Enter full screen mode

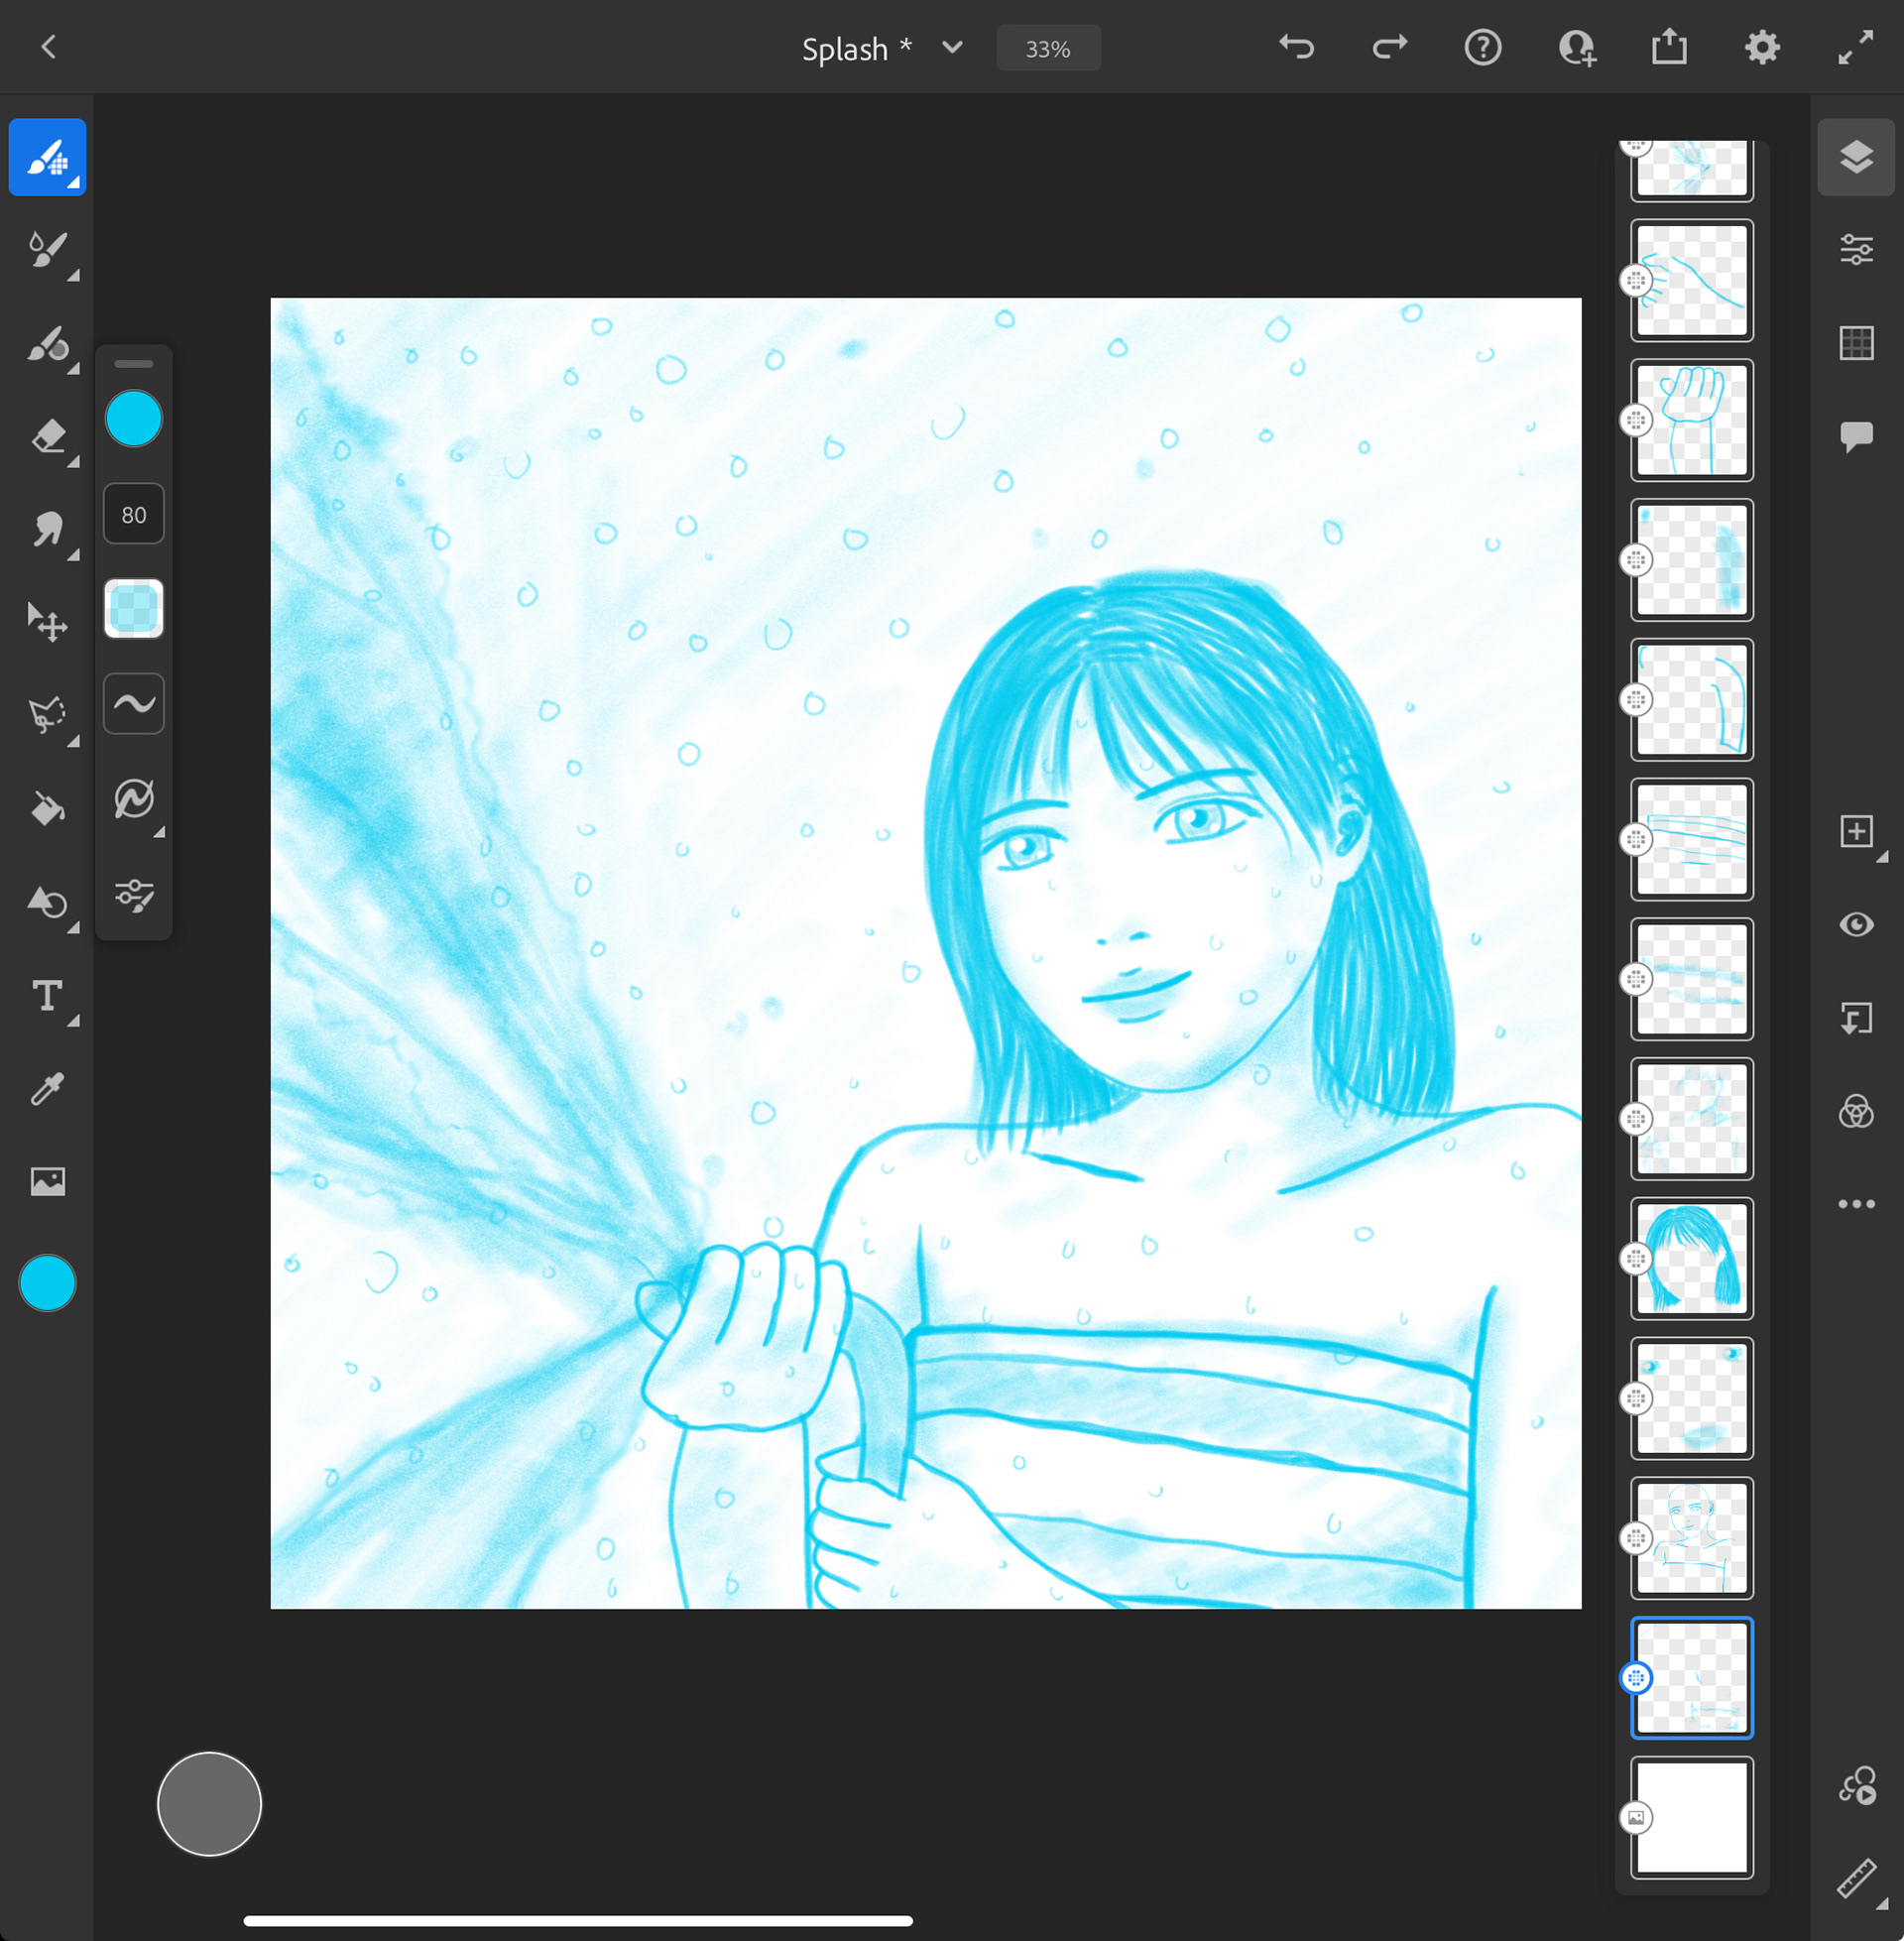1856,47
